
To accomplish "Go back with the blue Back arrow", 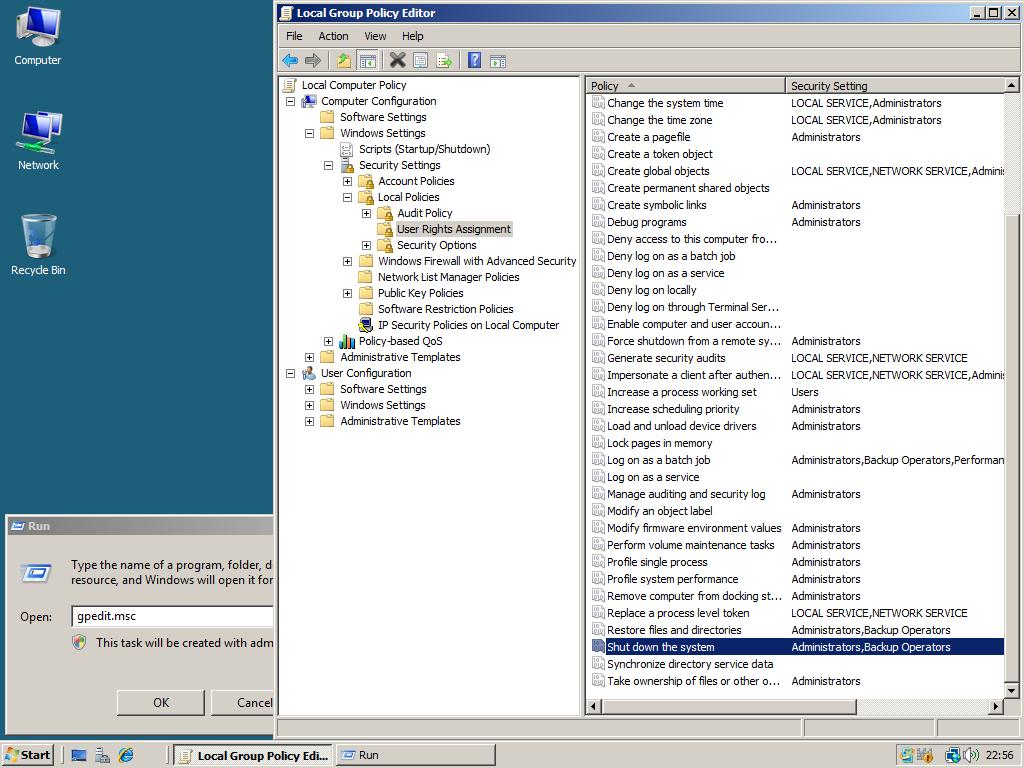I will (290, 61).
